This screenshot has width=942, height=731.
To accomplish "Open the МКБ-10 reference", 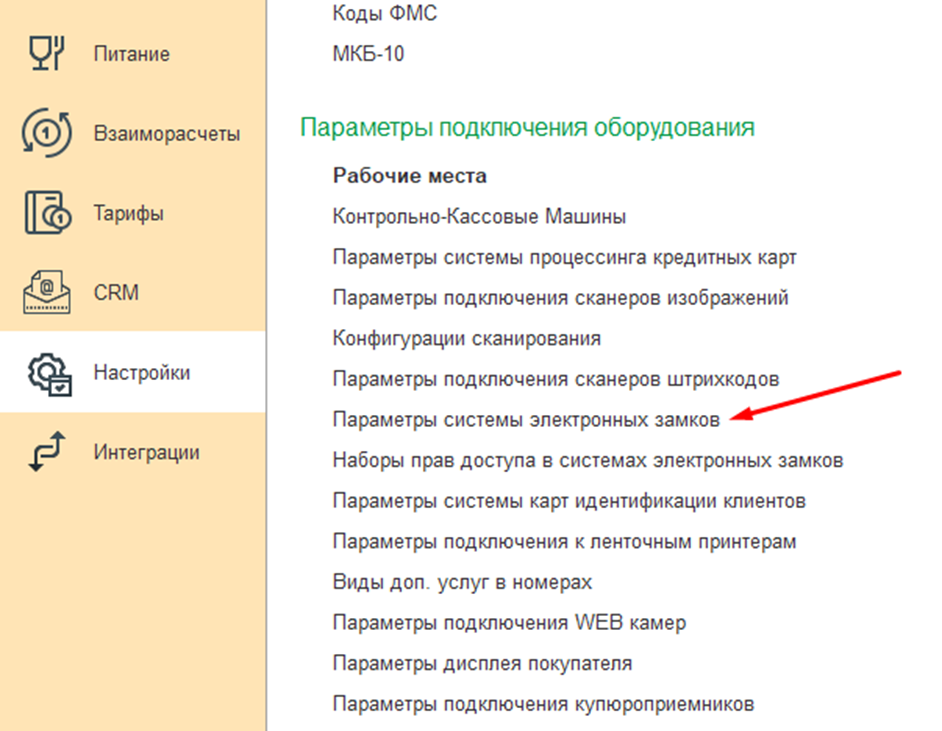I will (x=368, y=53).
